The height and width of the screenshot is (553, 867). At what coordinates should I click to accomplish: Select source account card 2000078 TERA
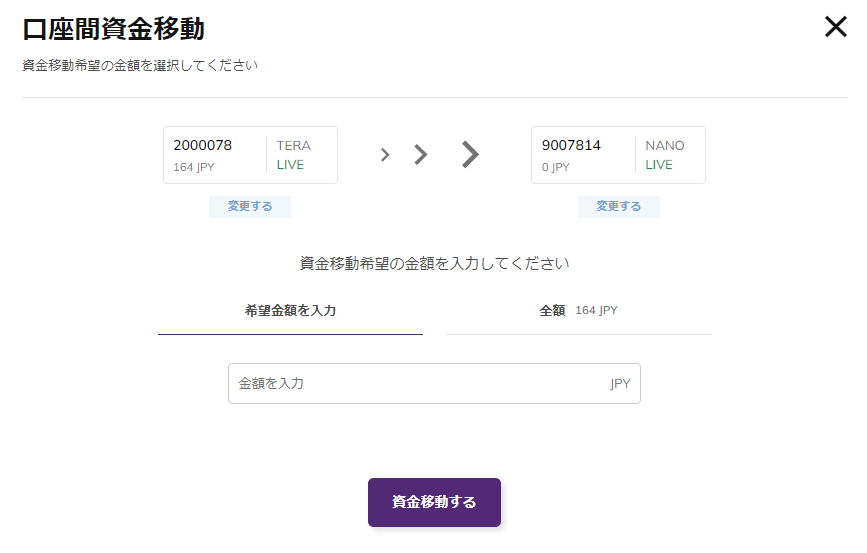[x=250, y=155]
